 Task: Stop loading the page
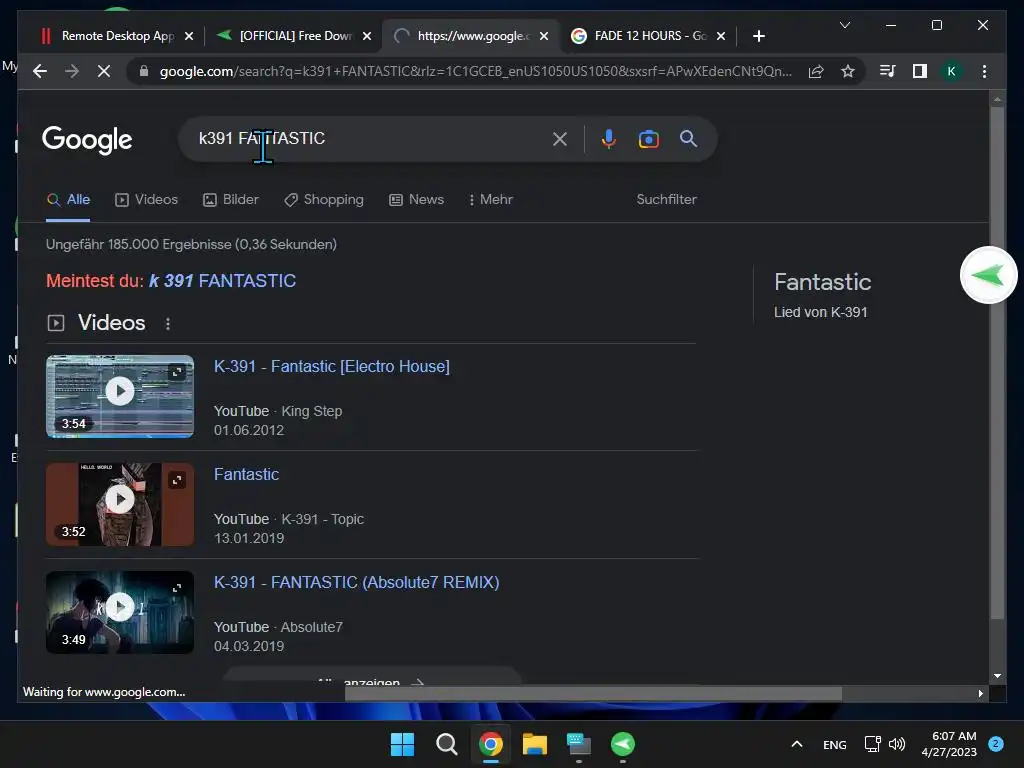coord(104,71)
